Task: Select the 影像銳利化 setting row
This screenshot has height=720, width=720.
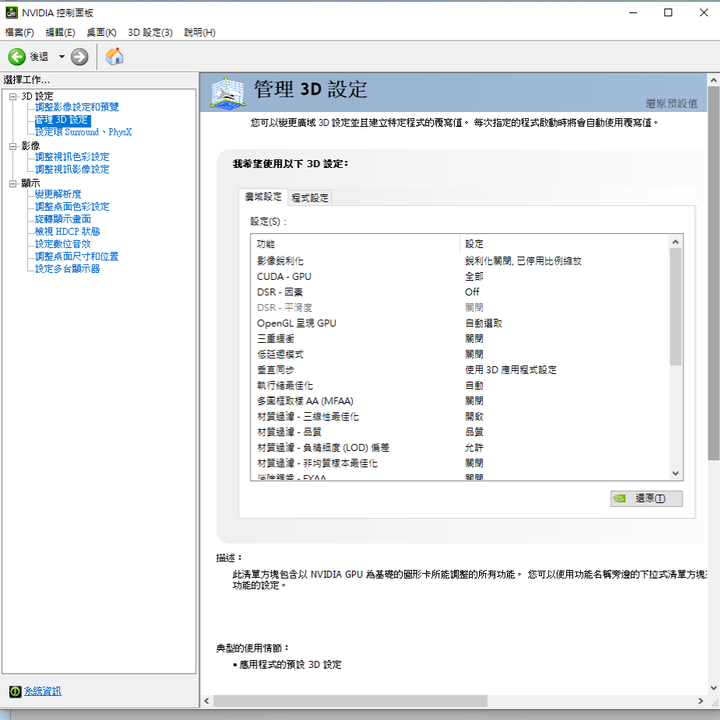Action: pos(460,261)
